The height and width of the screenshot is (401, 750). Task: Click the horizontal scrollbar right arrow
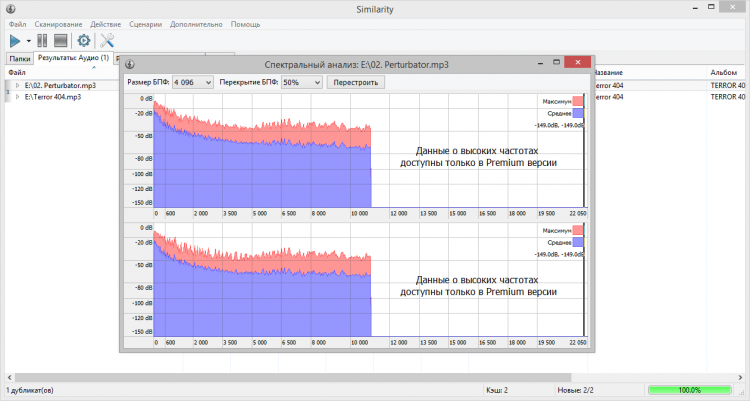point(740,378)
